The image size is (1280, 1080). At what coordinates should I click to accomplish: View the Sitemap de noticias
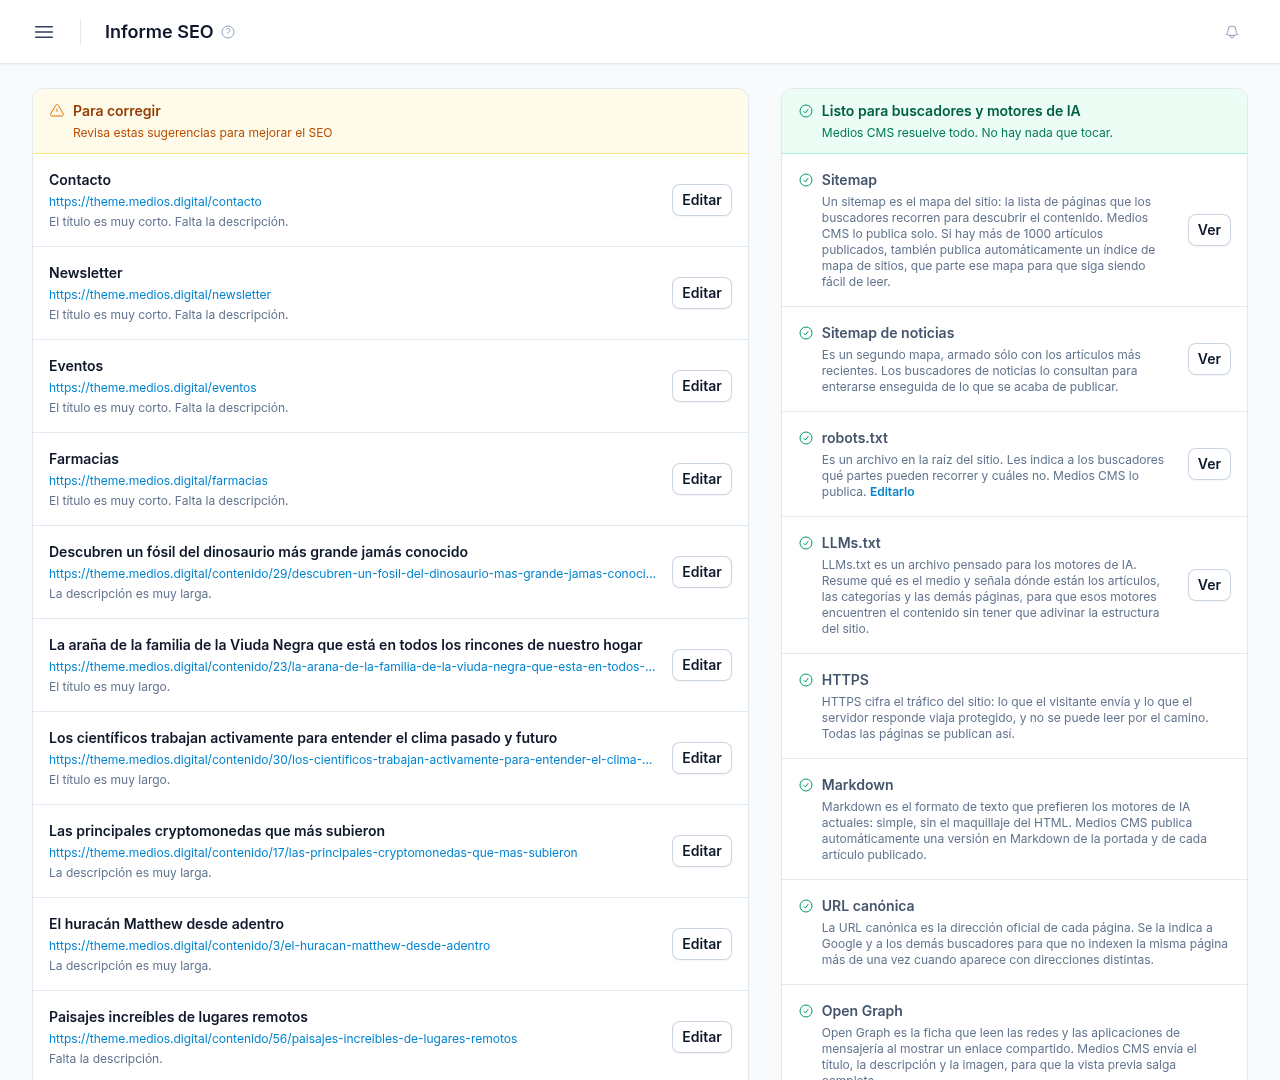click(1209, 359)
